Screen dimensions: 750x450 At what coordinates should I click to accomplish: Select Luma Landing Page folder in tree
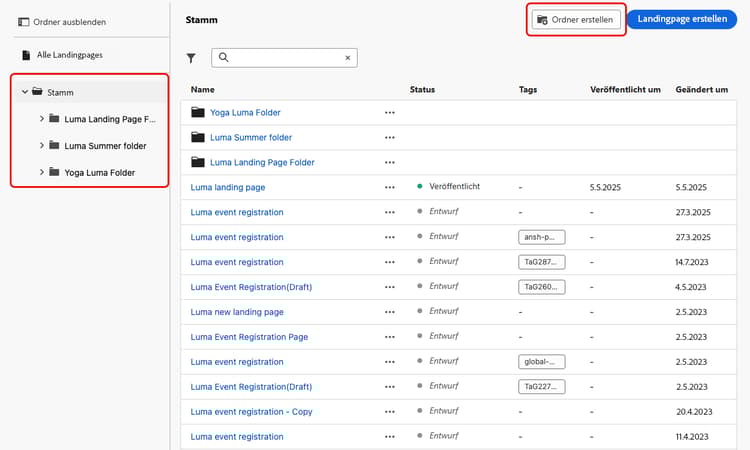109,119
